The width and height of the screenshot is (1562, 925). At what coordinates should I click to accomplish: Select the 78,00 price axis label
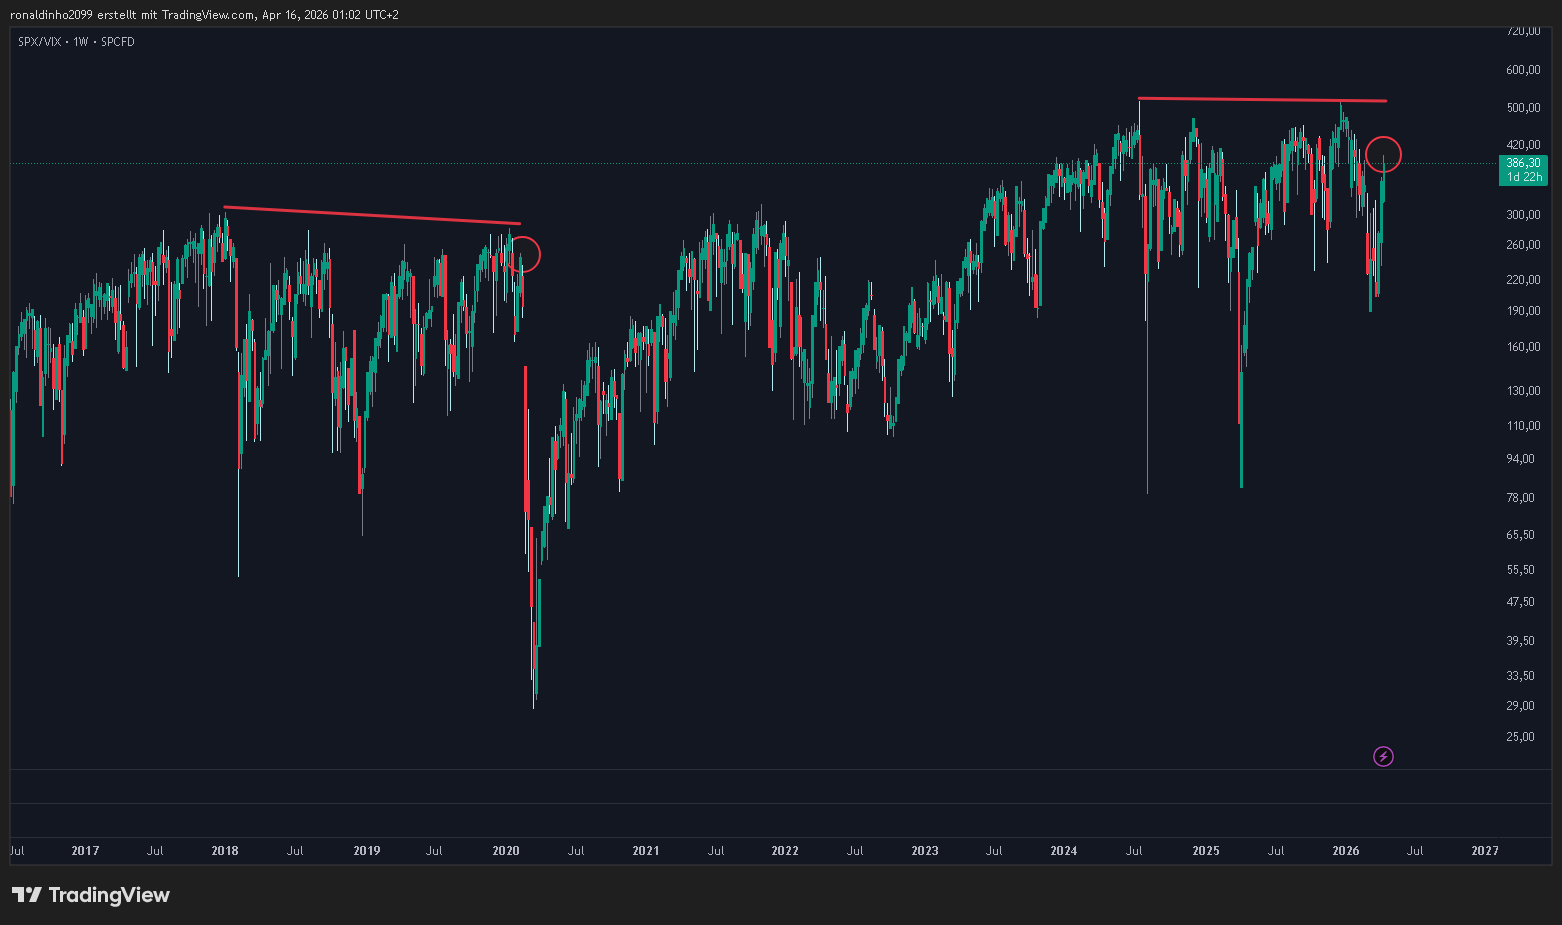1520,498
